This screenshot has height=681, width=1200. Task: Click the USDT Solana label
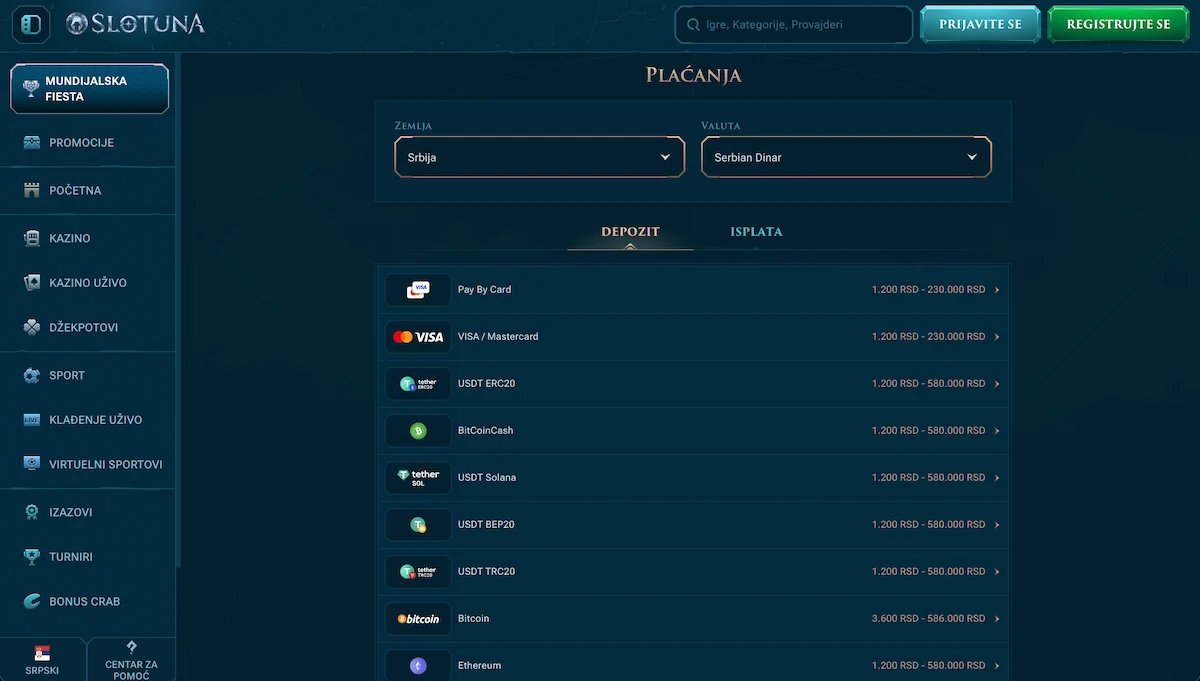(487, 478)
